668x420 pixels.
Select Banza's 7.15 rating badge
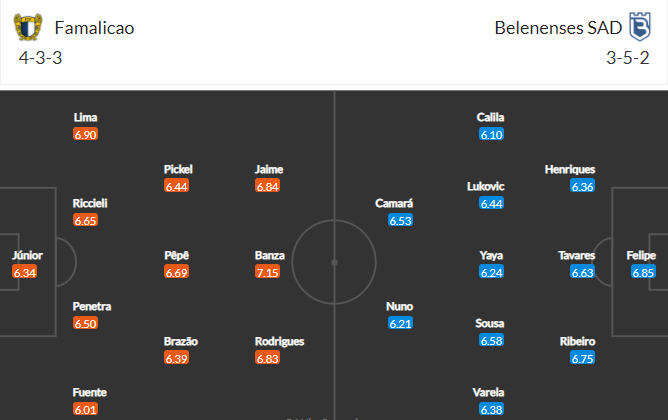(268, 272)
